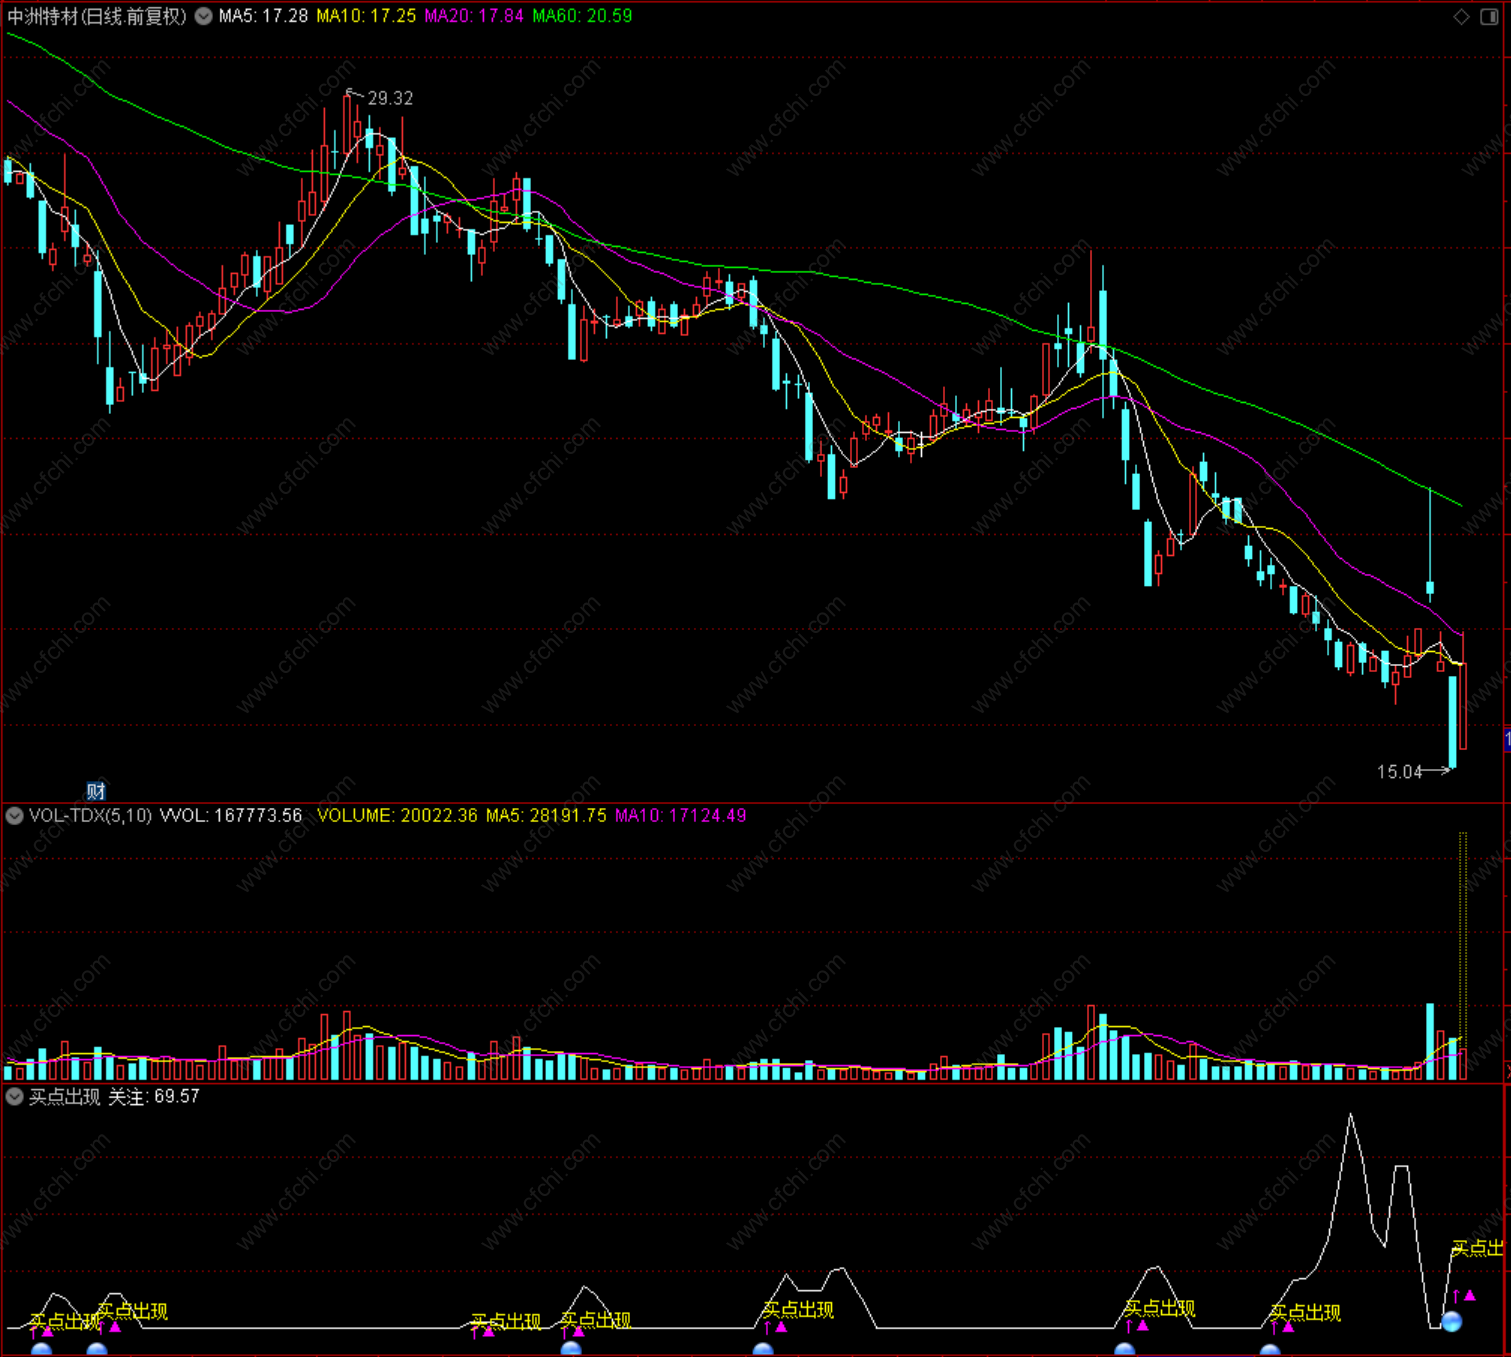Viewport: 1511px width, 1357px height.
Task: Click MA60: 20.59 label
Action: click(x=582, y=16)
